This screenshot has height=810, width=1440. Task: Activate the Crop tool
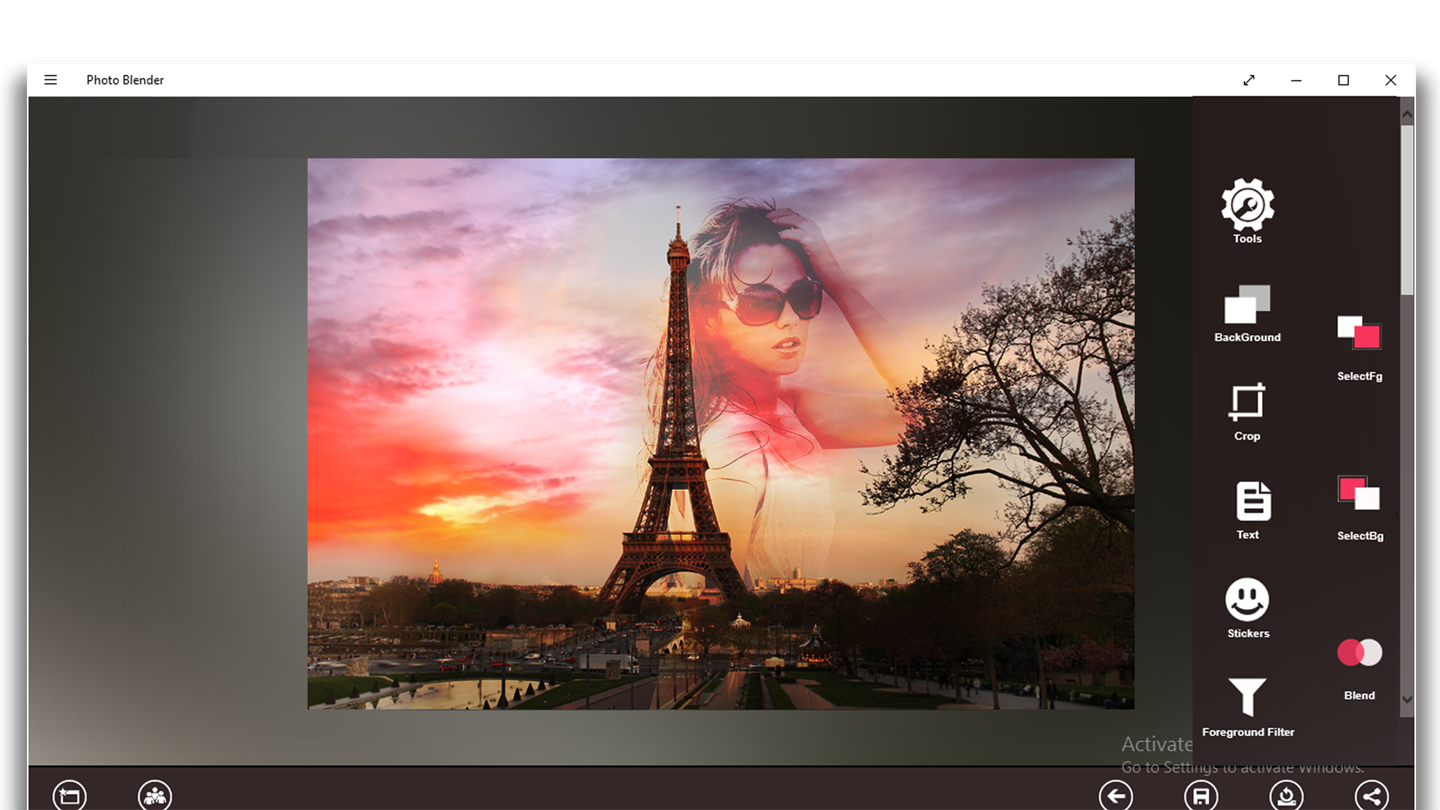click(x=1247, y=402)
